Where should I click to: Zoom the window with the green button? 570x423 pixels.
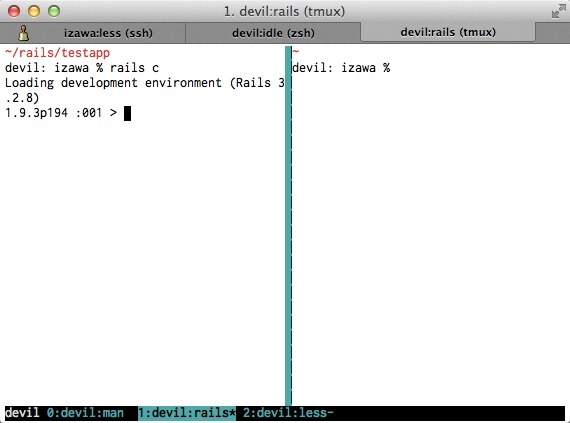[x=54, y=11]
